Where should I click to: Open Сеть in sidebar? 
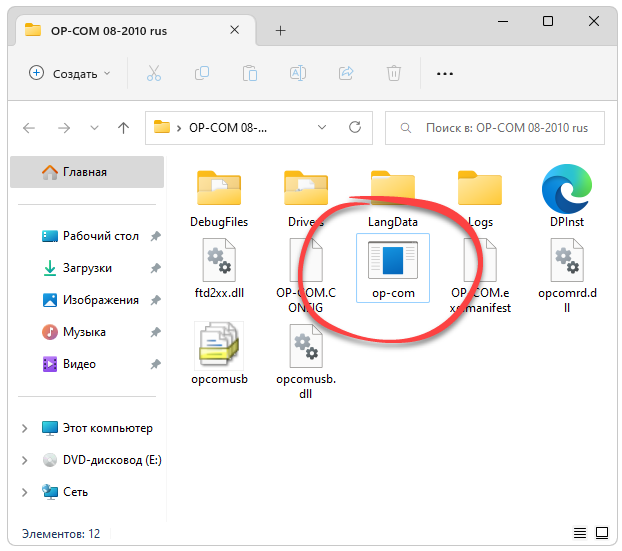pyautogui.click(x=65, y=492)
